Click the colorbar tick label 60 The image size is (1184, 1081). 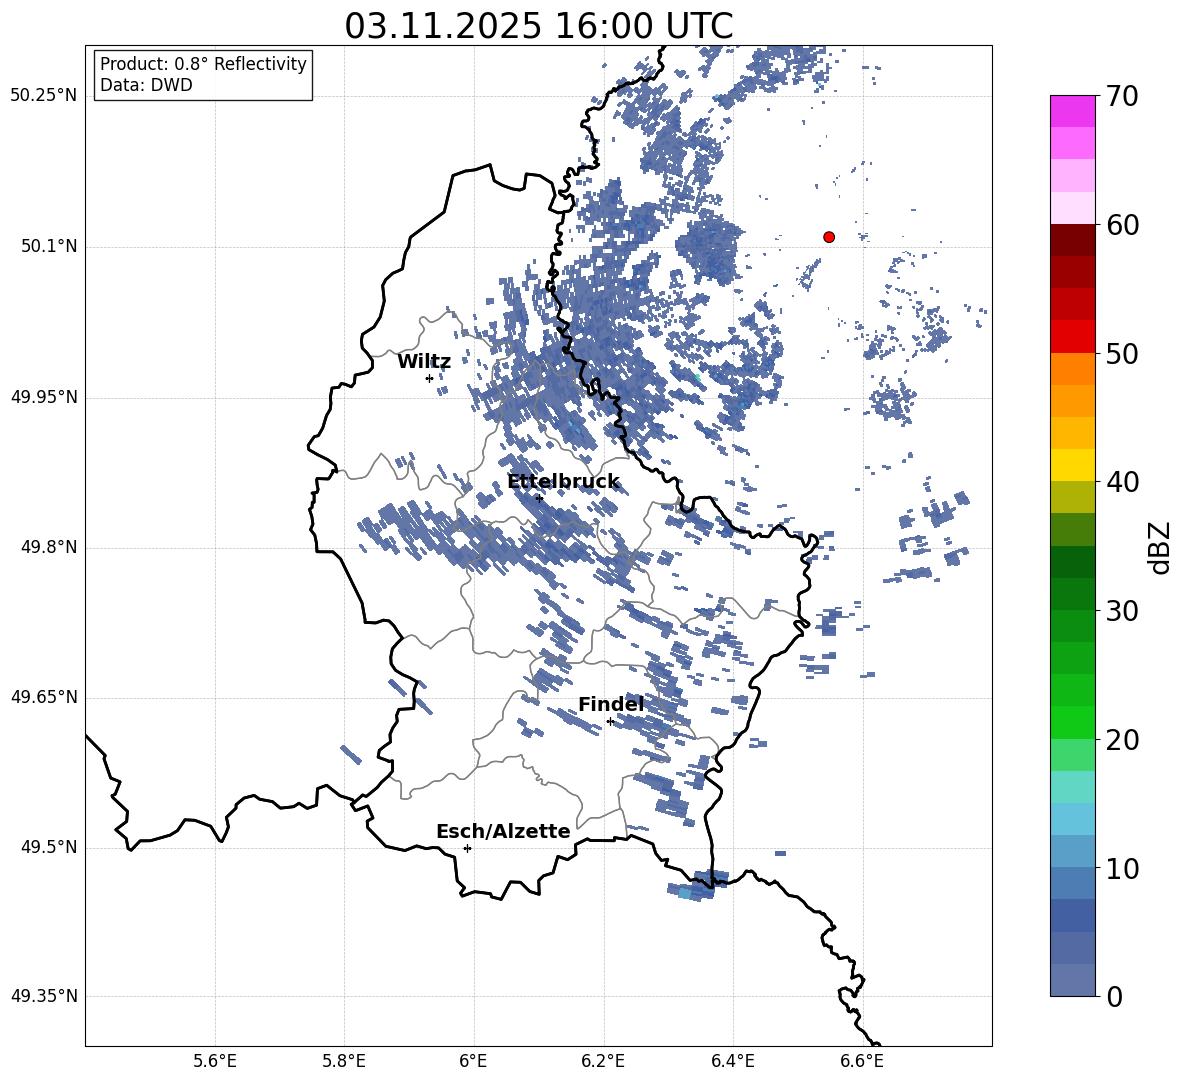point(1122,225)
